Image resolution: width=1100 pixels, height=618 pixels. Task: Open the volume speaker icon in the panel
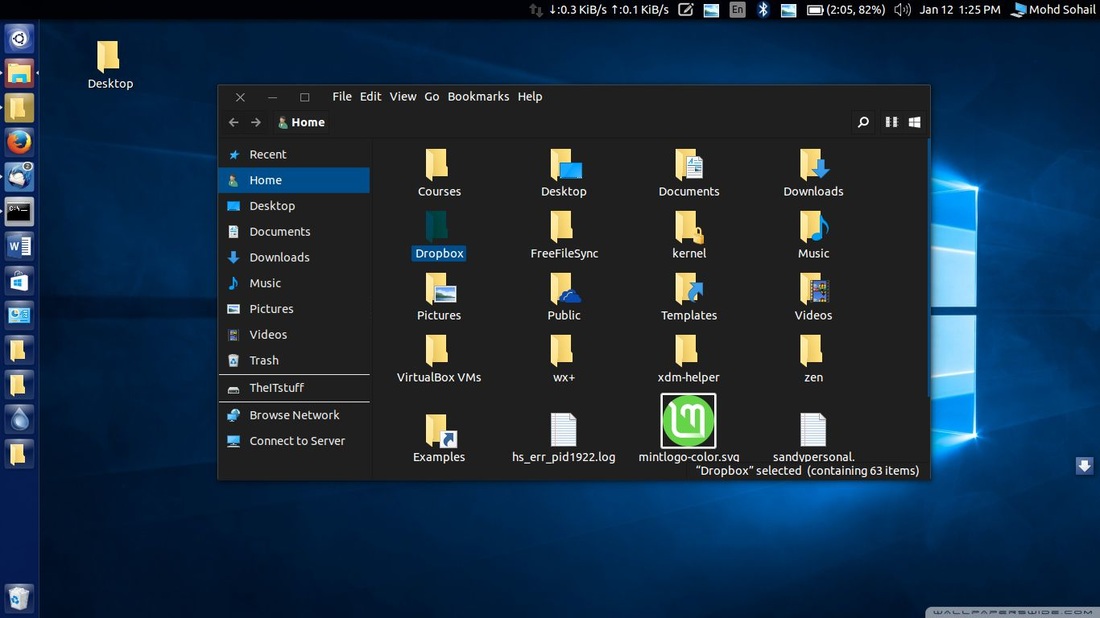(900, 9)
